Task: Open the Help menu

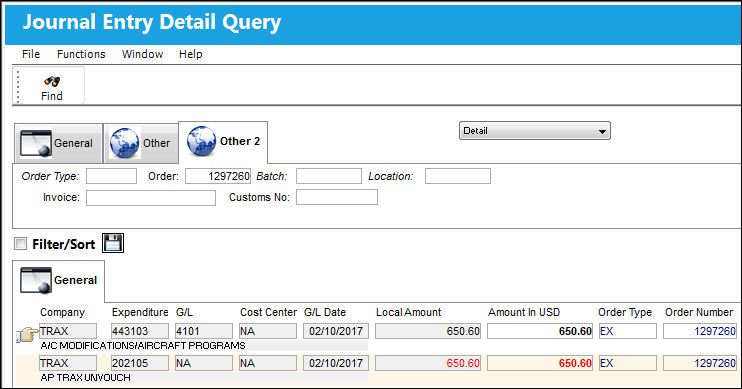Action: [x=191, y=54]
